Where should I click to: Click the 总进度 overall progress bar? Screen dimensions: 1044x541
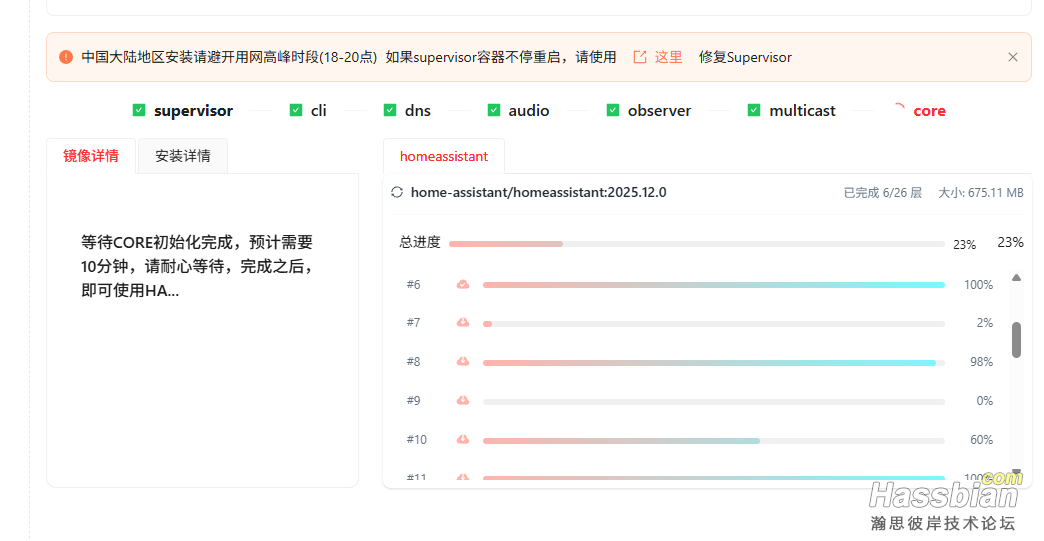pyautogui.click(x=696, y=244)
